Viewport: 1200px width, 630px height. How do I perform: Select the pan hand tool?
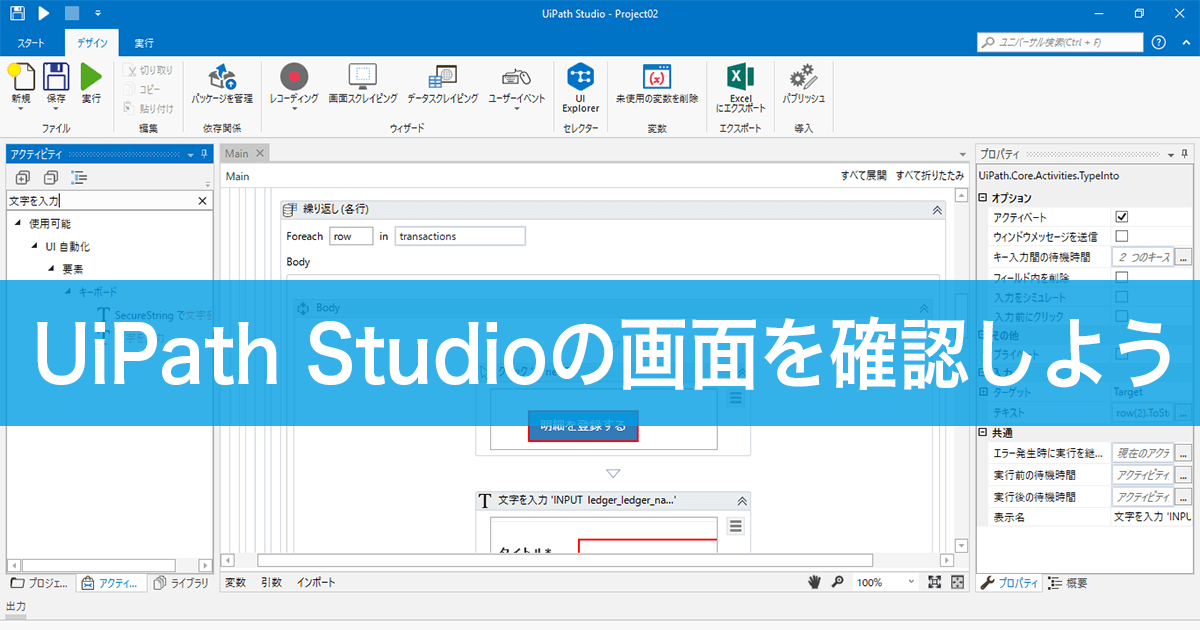click(816, 582)
